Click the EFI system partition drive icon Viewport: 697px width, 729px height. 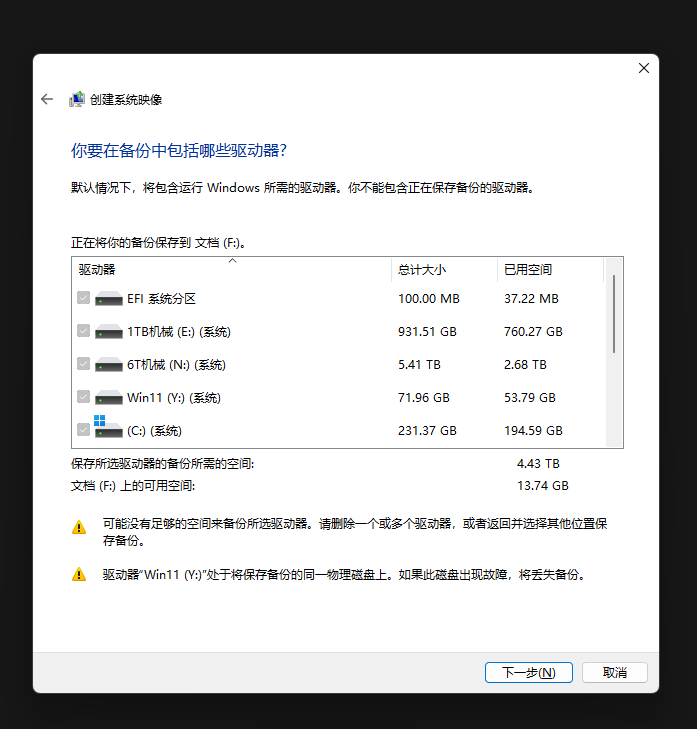[108, 298]
